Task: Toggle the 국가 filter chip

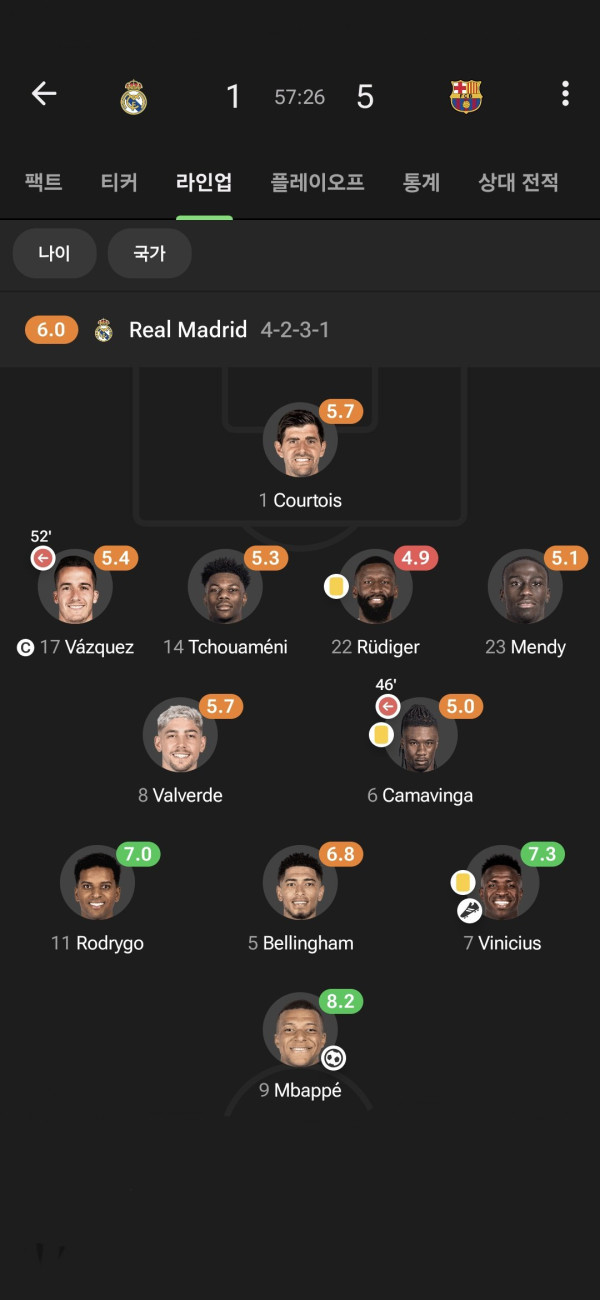Action: [x=149, y=254]
